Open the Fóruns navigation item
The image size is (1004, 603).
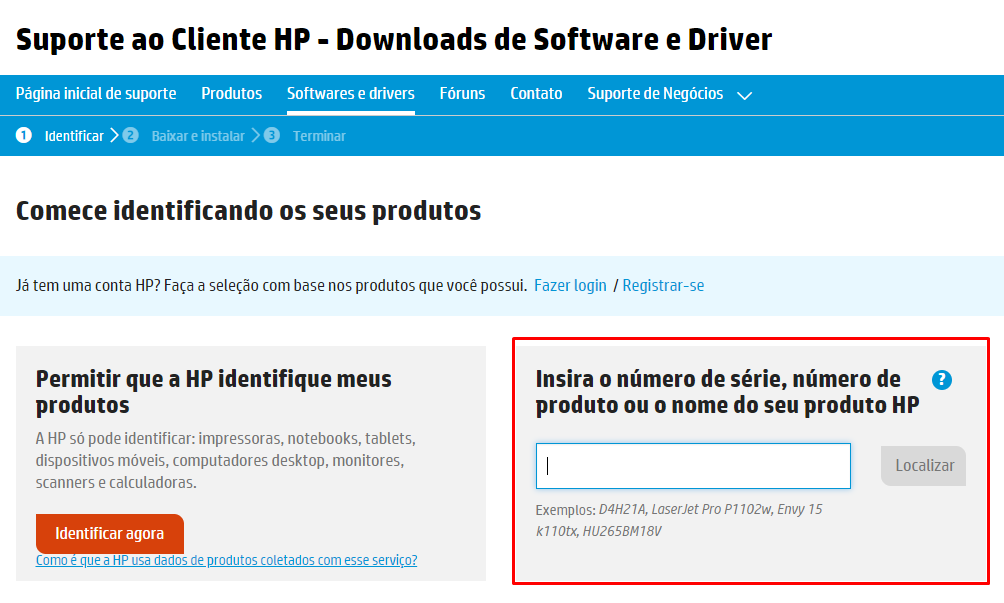click(462, 94)
